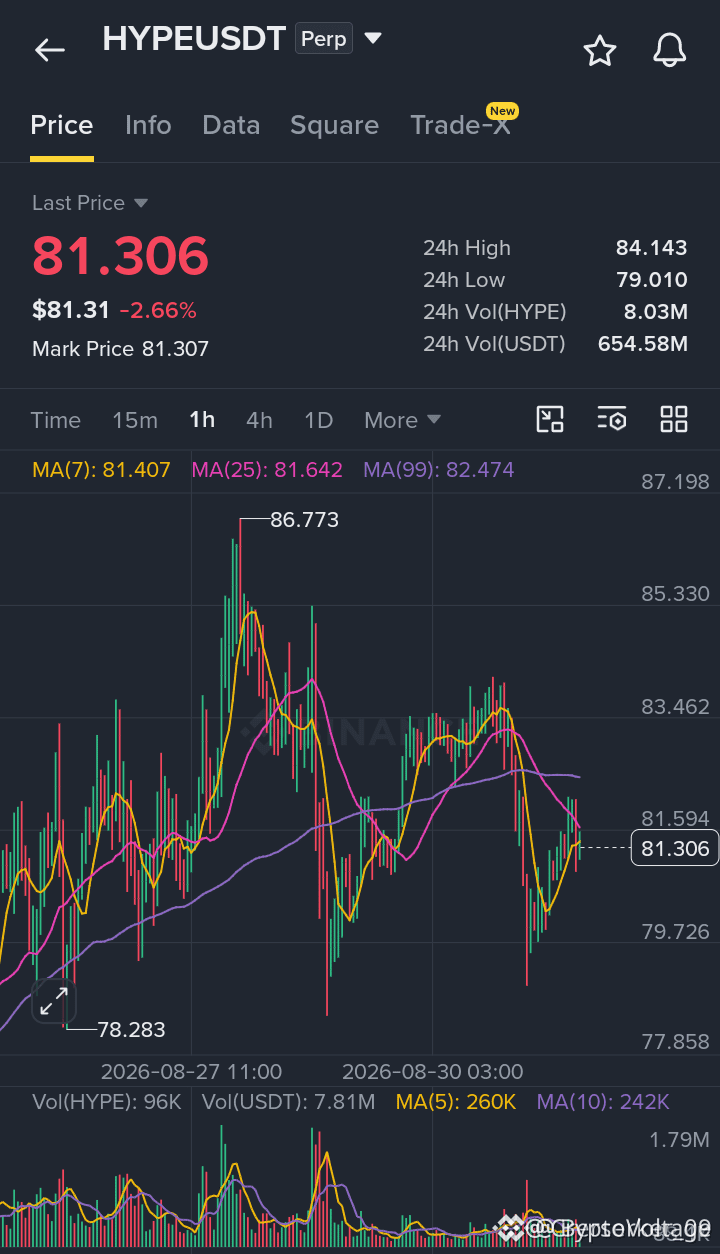Open the trading pair selector dropdown arrow
720x1254 pixels.
tap(373, 39)
